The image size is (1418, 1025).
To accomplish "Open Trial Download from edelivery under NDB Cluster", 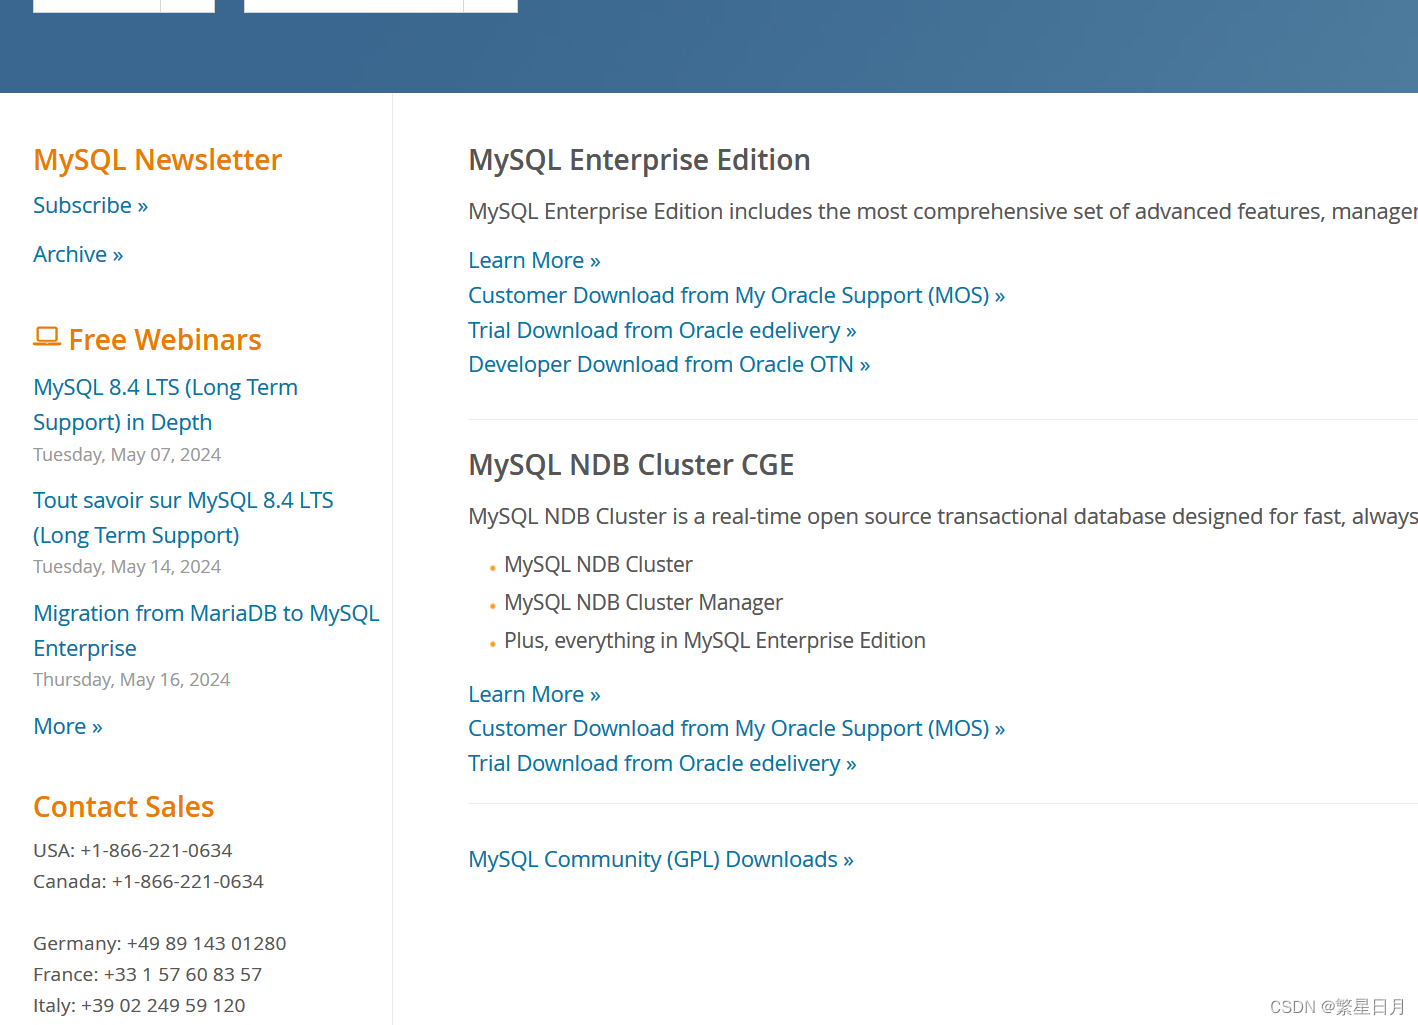I will [x=662, y=763].
